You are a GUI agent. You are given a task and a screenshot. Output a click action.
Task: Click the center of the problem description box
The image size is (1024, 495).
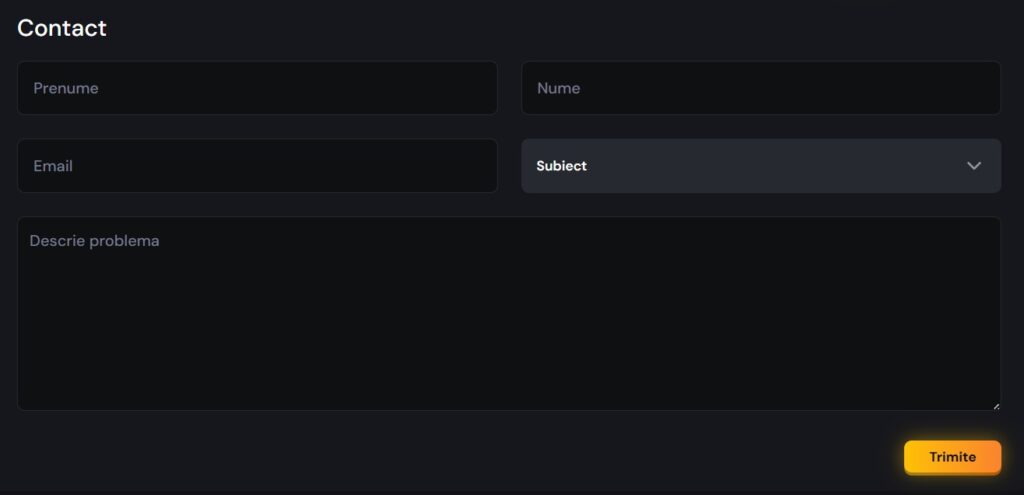(x=509, y=313)
